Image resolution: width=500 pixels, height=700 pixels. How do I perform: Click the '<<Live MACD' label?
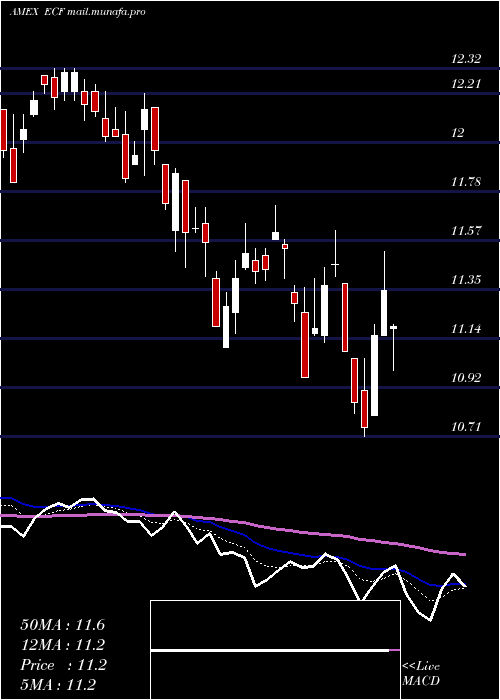pyautogui.click(x=421, y=673)
